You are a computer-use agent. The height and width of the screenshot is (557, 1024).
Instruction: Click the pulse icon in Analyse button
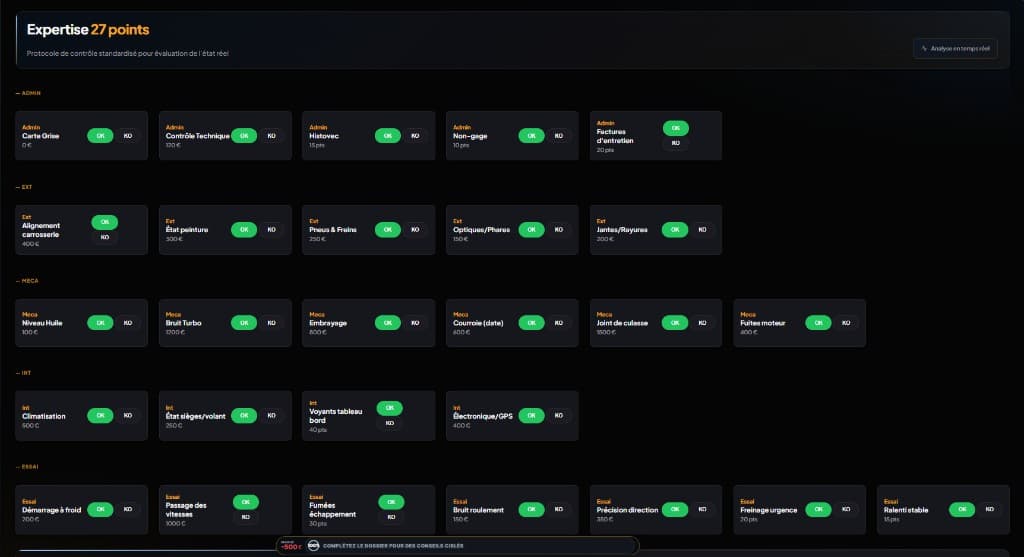(923, 48)
